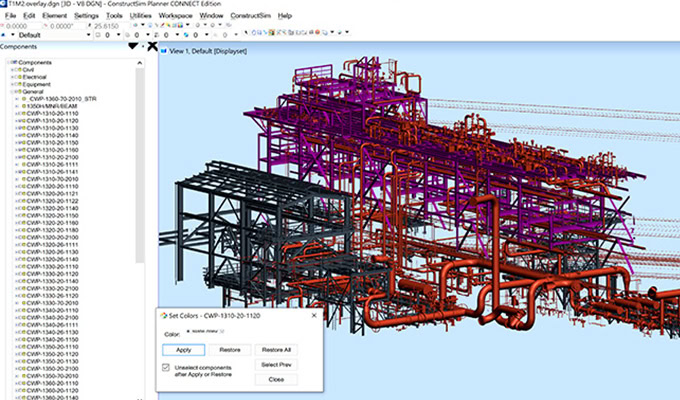Expand the Electrical tree node
Image resolution: width=680 pixels, height=400 pixels.
[x=11, y=77]
